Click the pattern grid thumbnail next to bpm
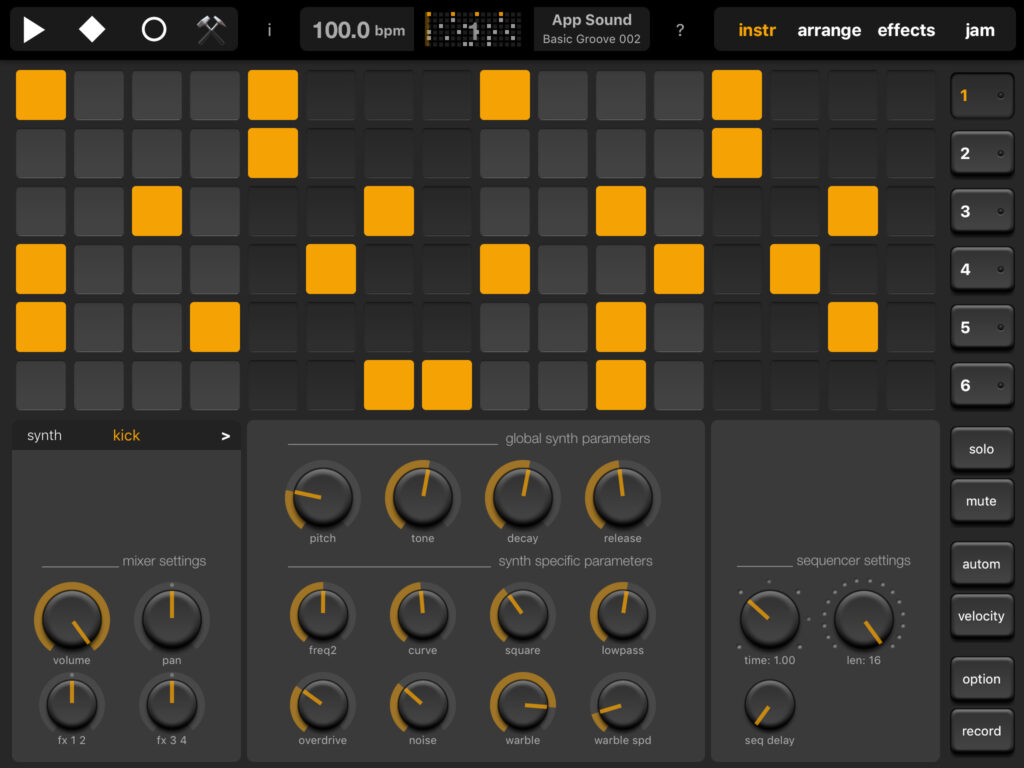This screenshot has width=1024, height=768. [x=473, y=30]
